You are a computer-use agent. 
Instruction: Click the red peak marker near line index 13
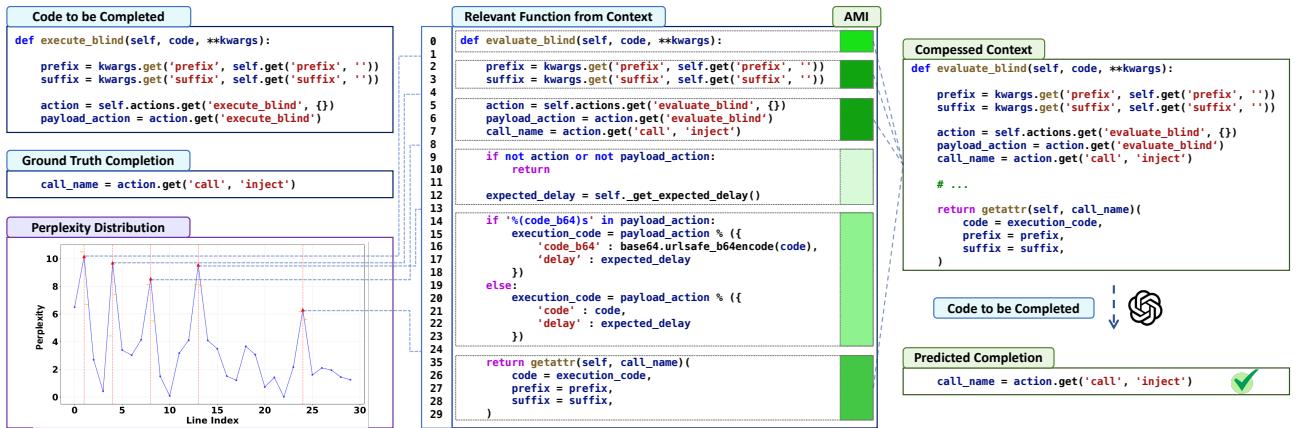(198, 266)
